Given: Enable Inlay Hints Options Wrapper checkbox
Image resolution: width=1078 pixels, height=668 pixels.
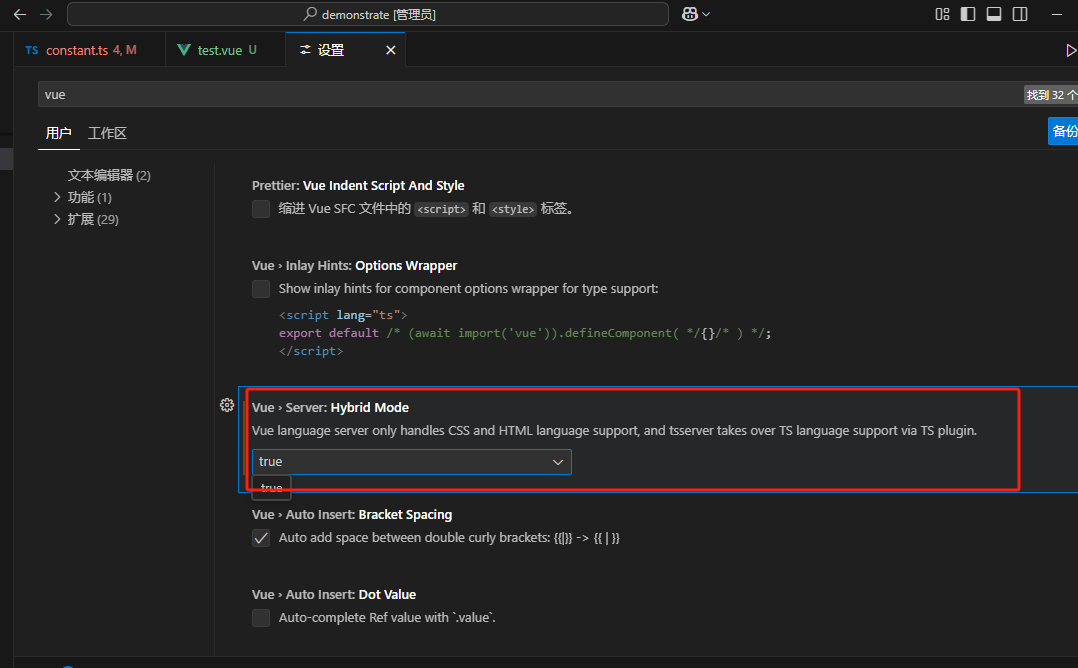Looking at the screenshot, I should click(x=261, y=289).
